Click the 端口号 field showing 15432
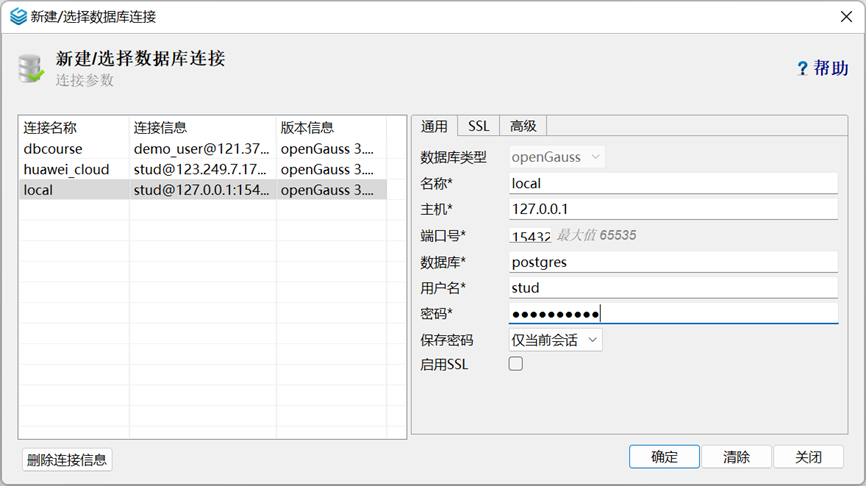 530,236
